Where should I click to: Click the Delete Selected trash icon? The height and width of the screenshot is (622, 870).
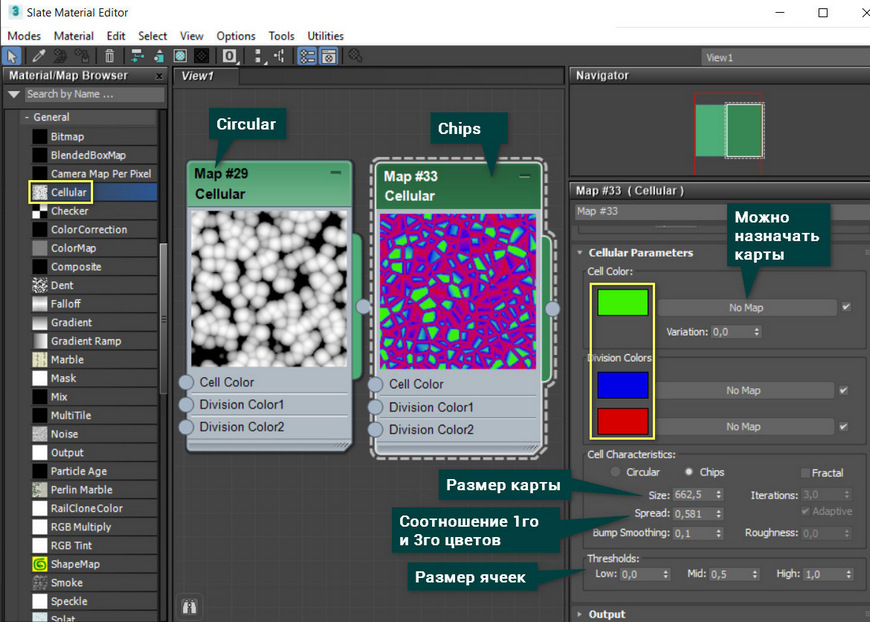[109, 56]
